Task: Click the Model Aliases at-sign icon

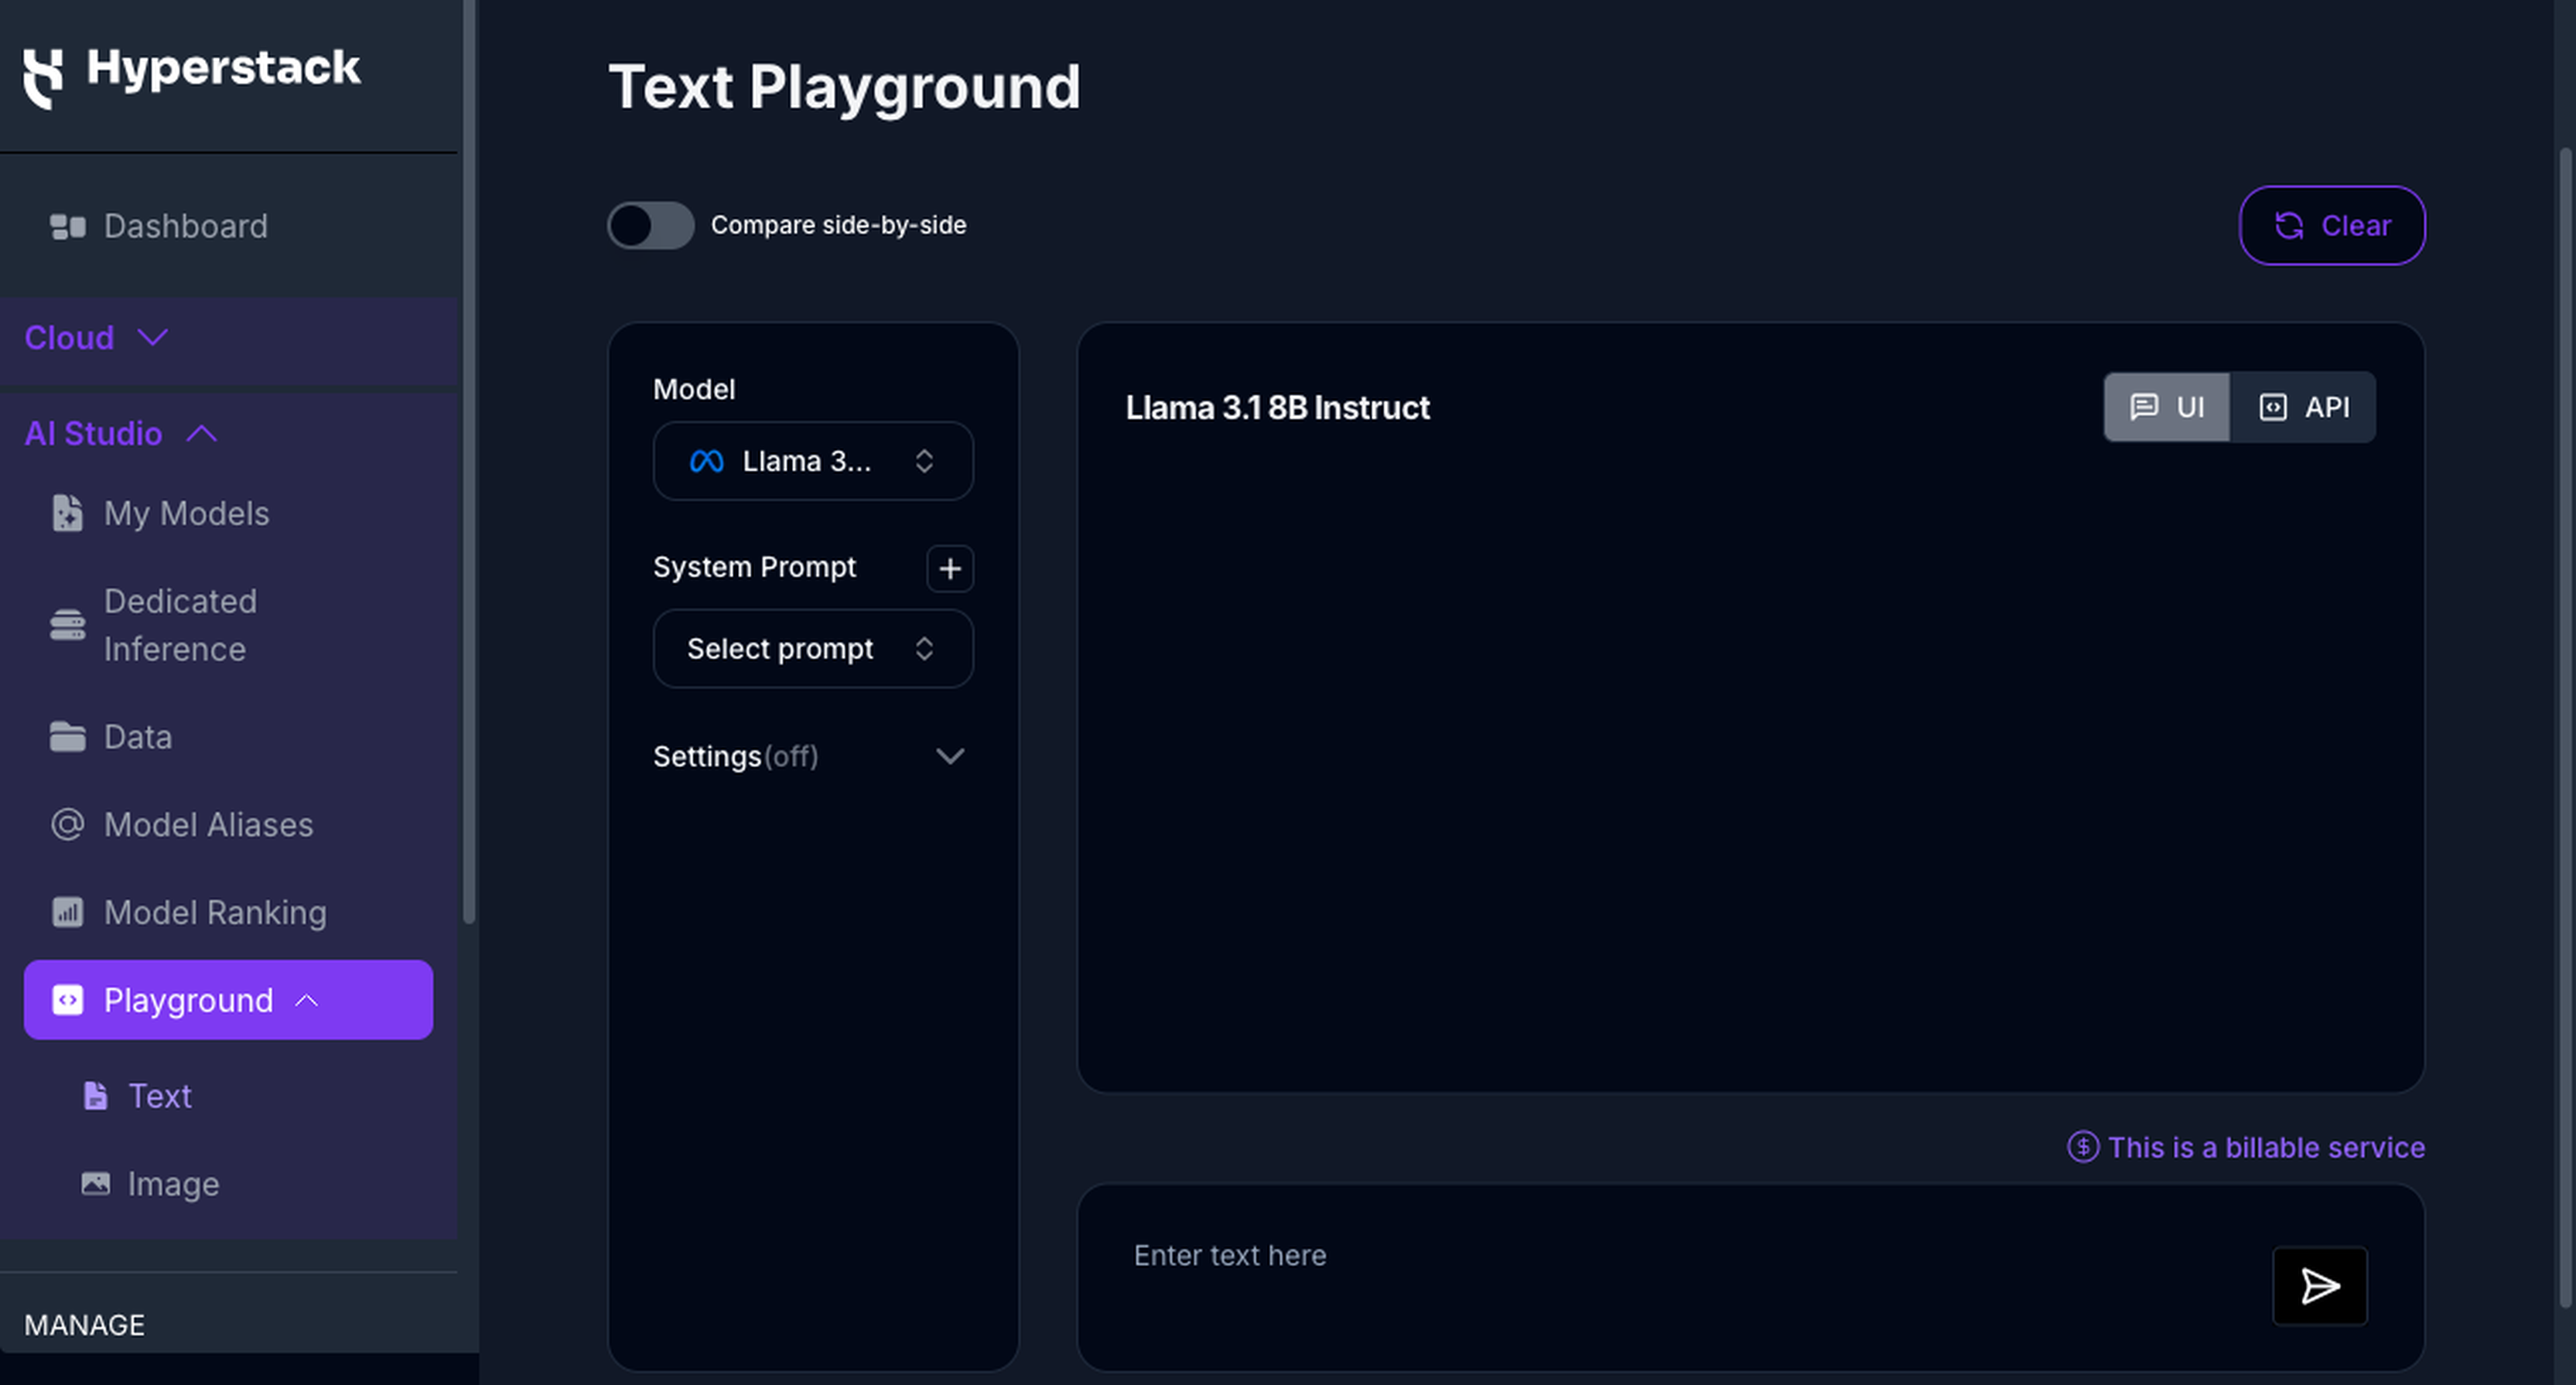Action: click(x=68, y=824)
